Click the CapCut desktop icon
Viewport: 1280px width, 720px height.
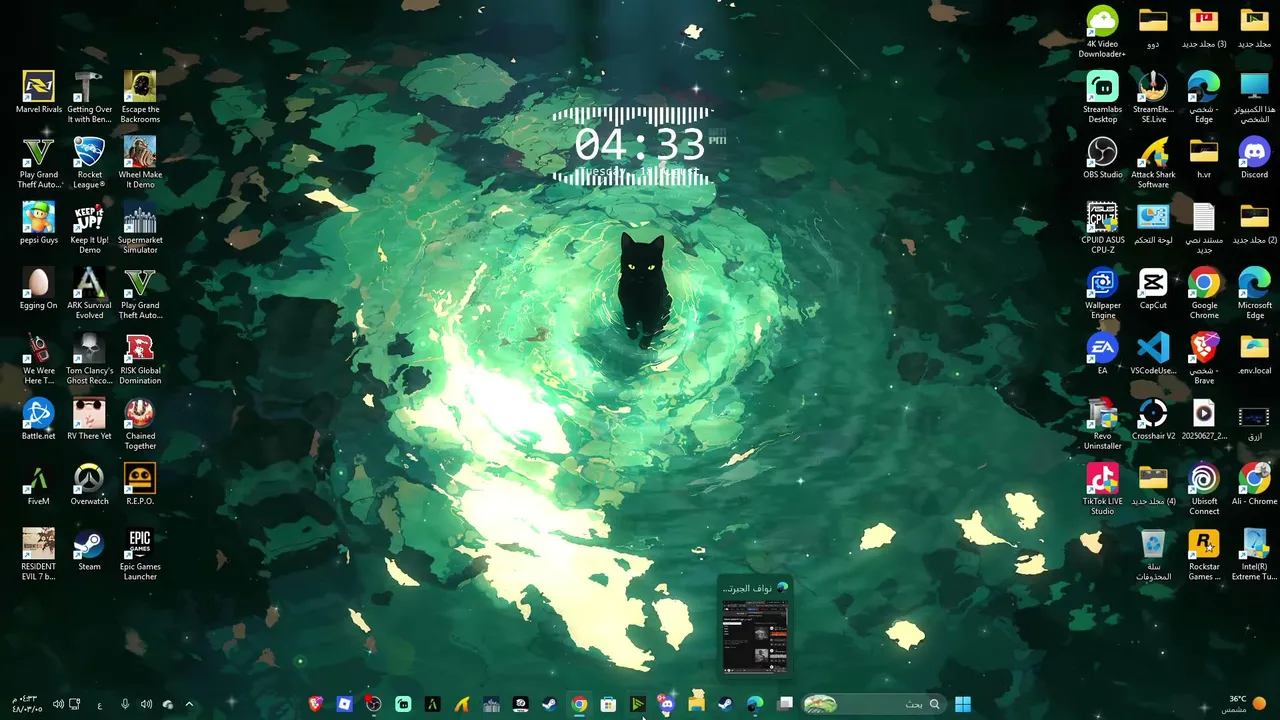[1153, 289]
